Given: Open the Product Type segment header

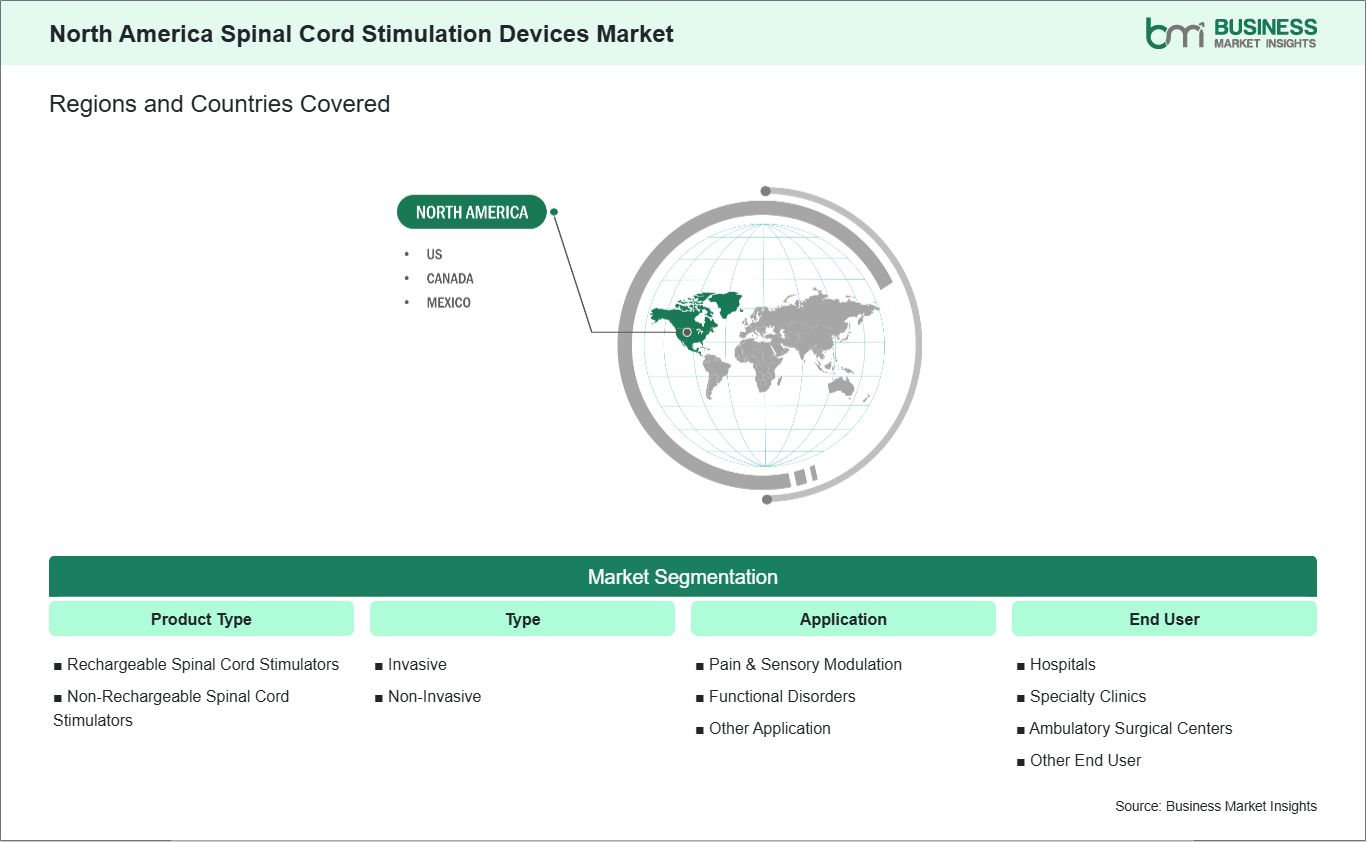Looking at the screenshot, I should click(201, 619).
